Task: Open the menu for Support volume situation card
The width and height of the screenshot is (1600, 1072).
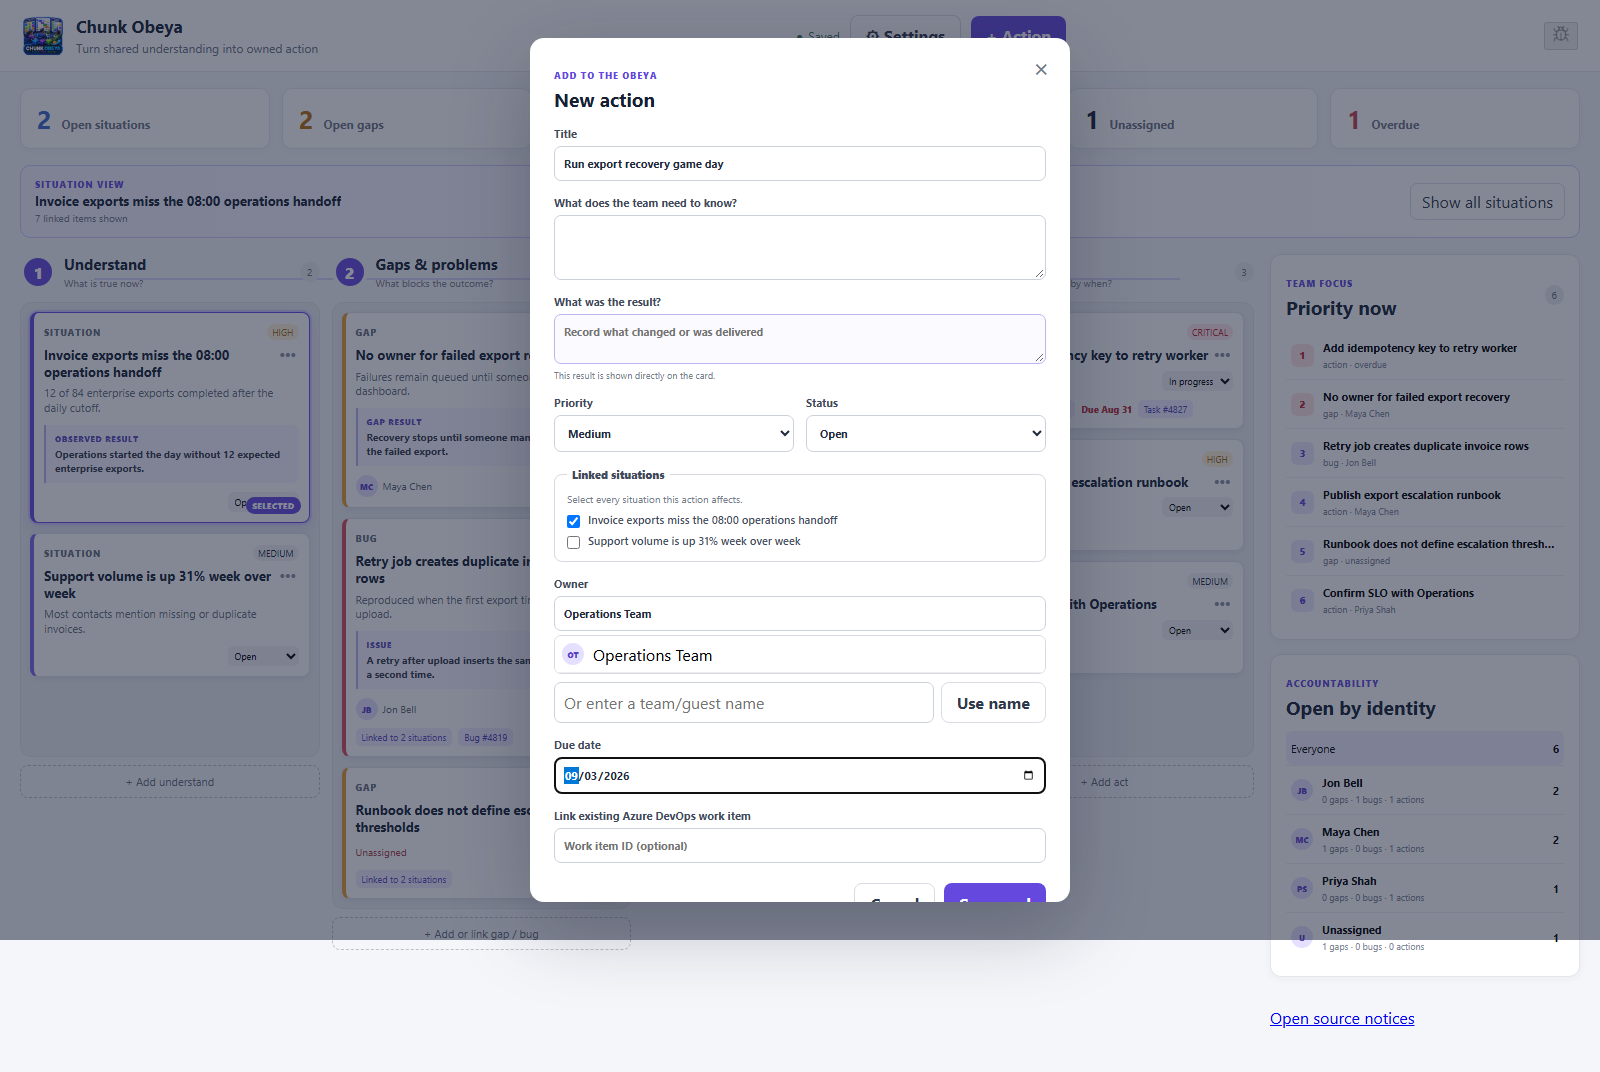Action: pos(288,576)
